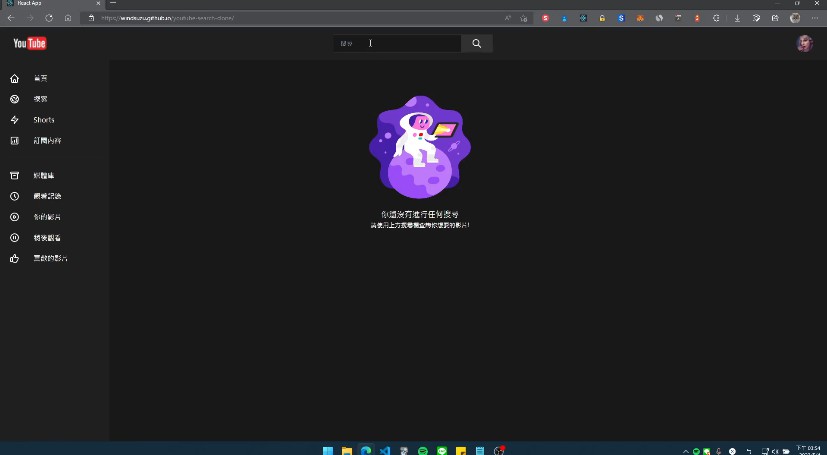Open Your Videos play-circle icon

point(14,217)
